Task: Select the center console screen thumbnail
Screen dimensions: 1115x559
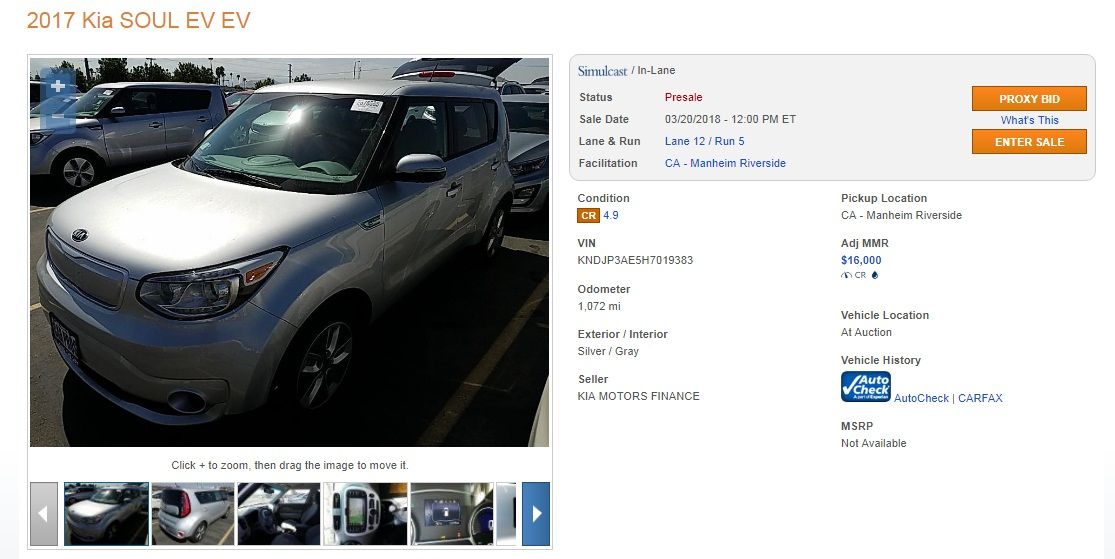Action: tap(366, 514)
